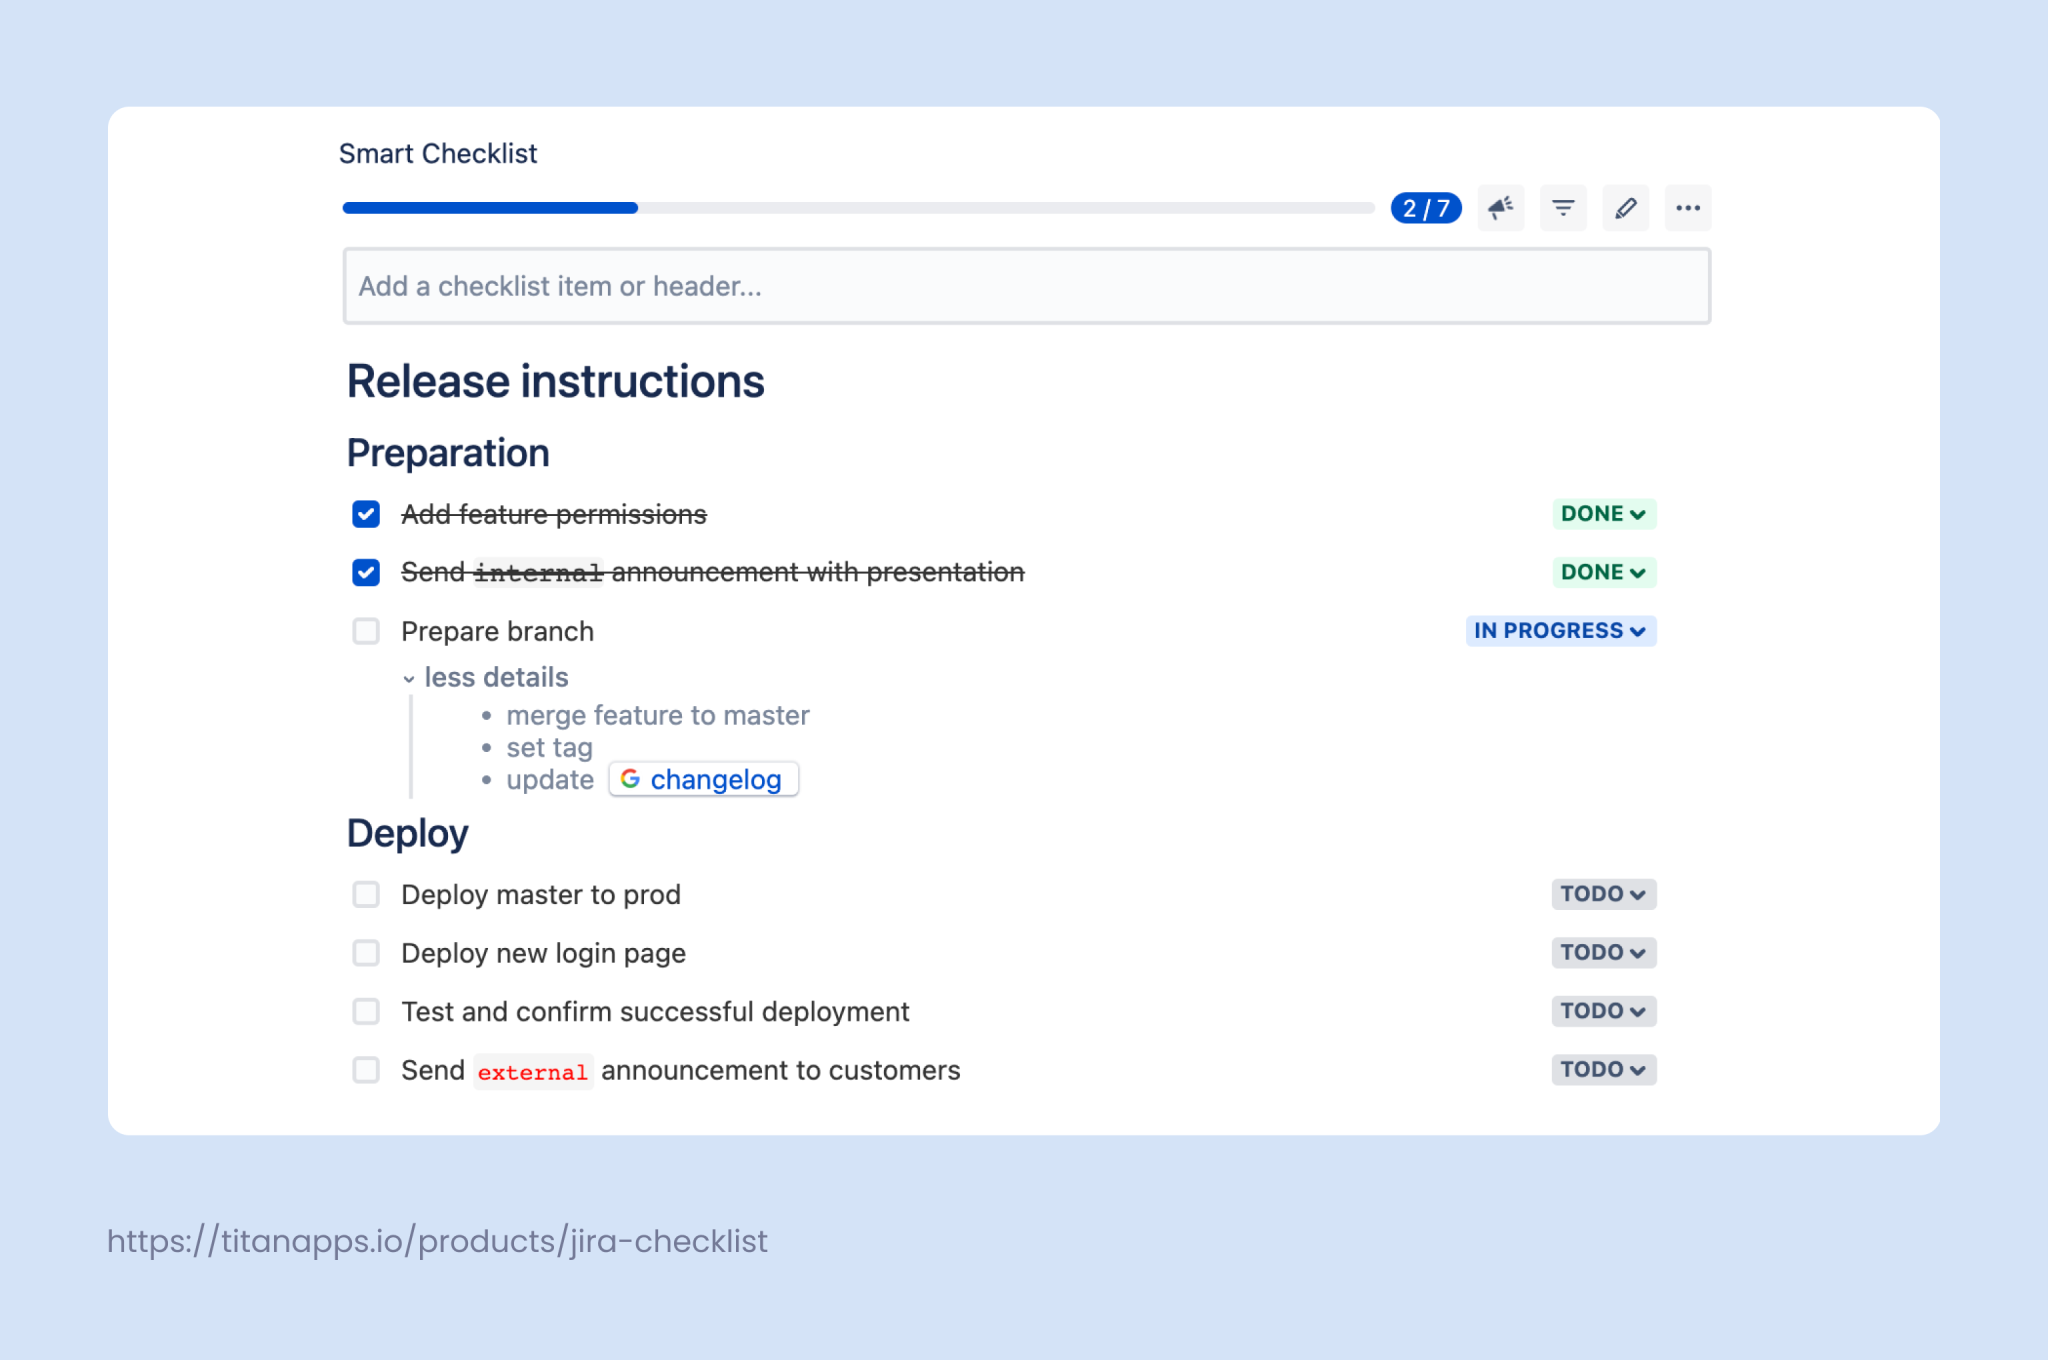Open the changelog link
The height and width of the screenshot is (1360, 2048).
[x=716, y=779]
